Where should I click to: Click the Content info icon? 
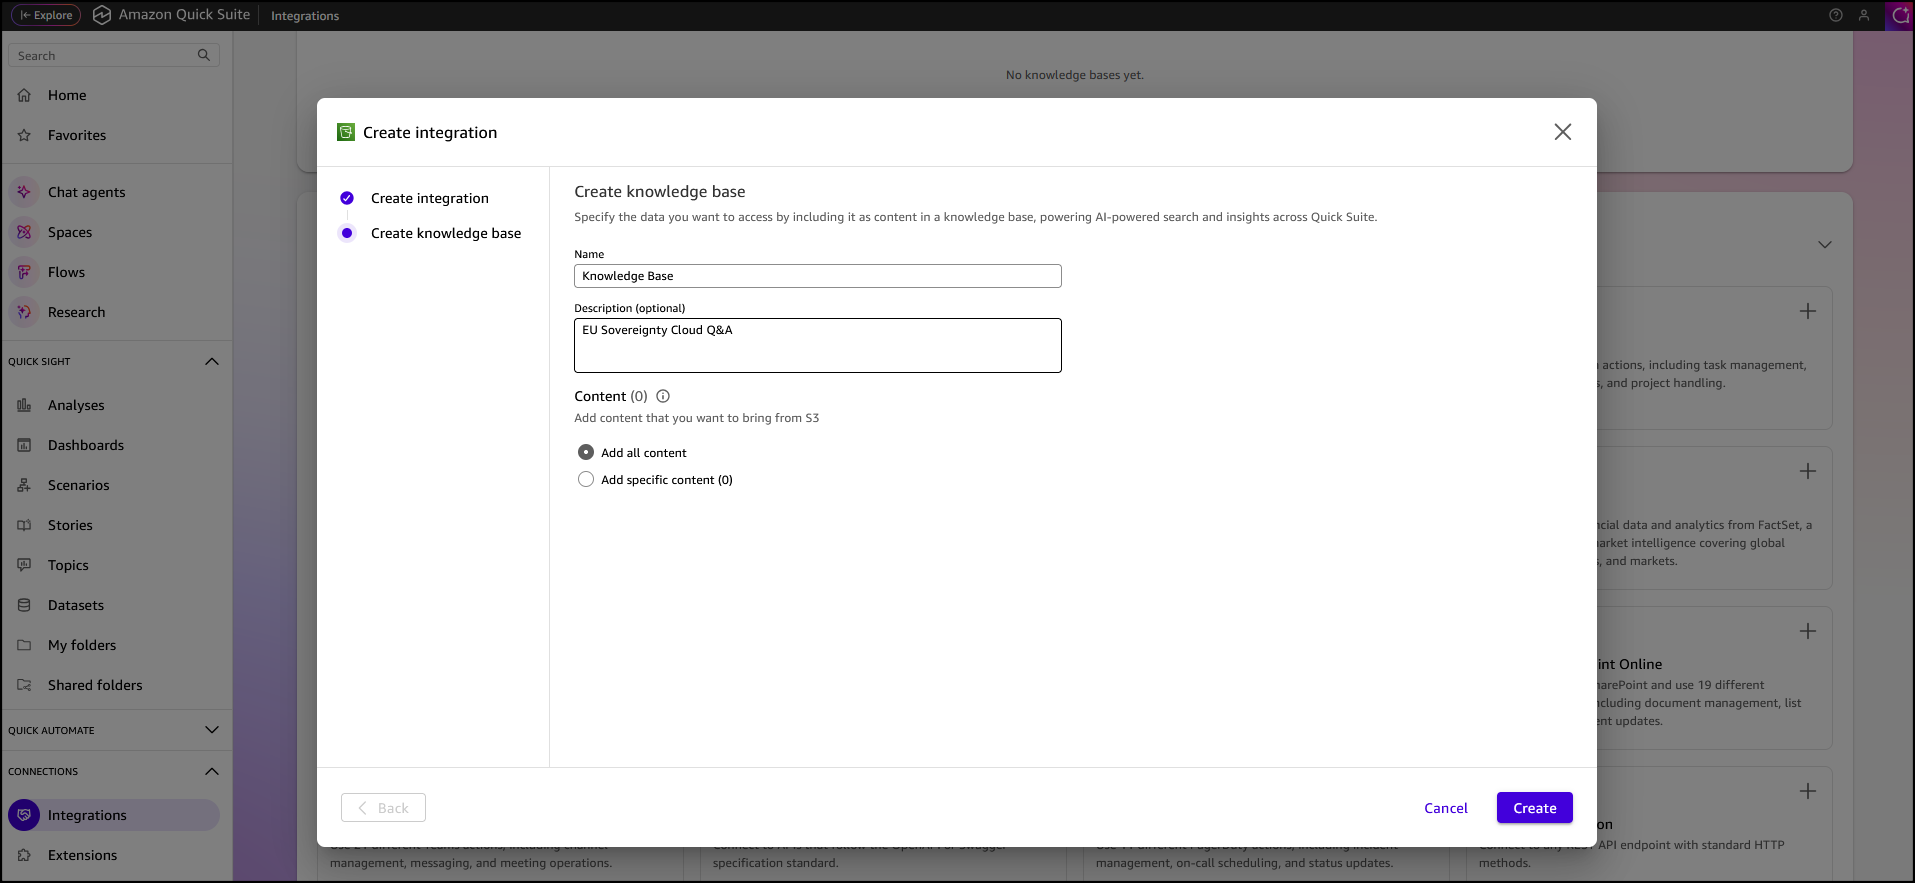[663, 396]
